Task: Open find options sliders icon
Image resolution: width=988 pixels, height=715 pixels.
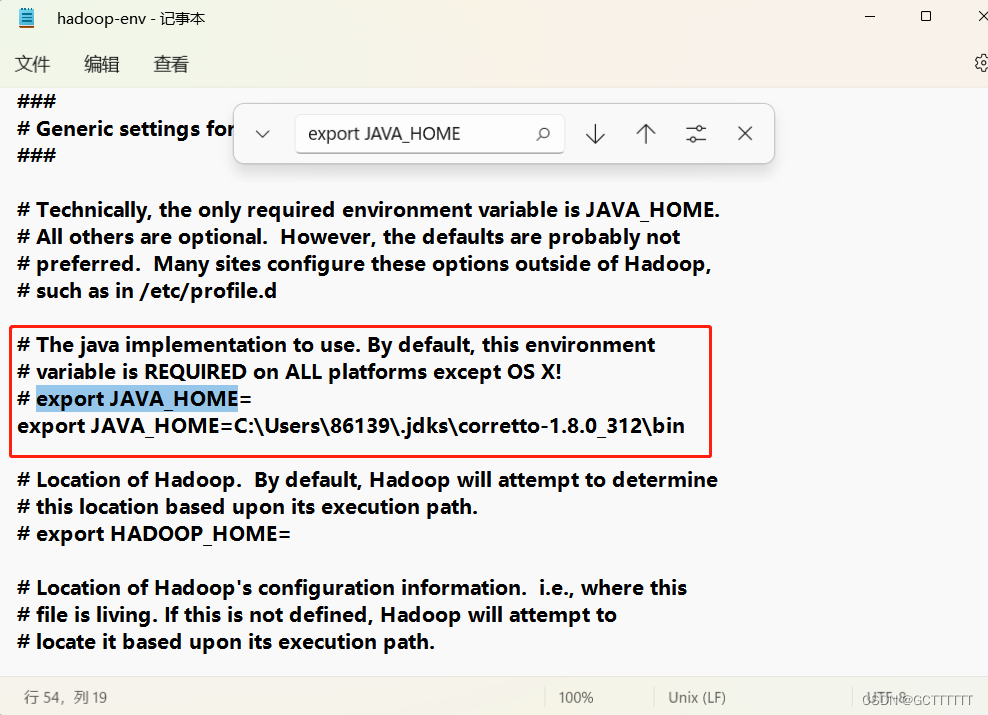Action: coord(696,134)
